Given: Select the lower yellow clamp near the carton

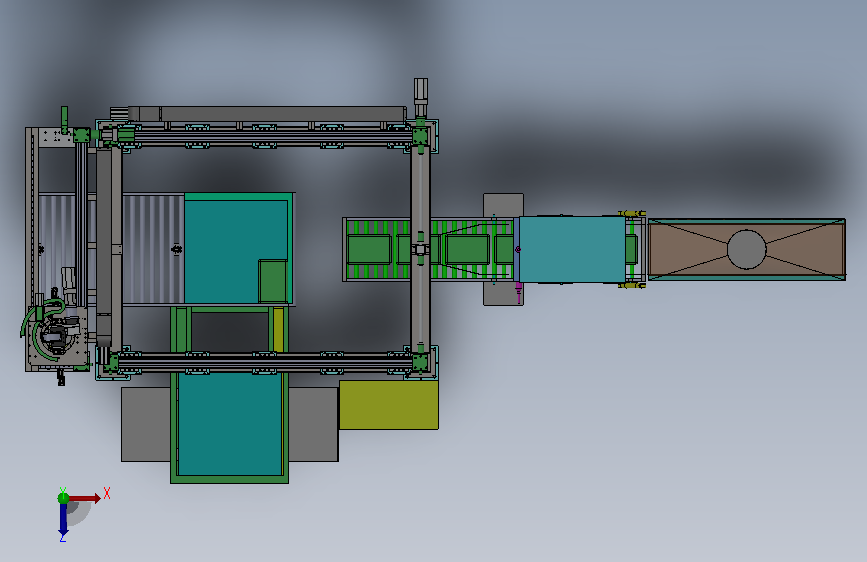Looking at the screenshot, I should click(x=632, y=285).
